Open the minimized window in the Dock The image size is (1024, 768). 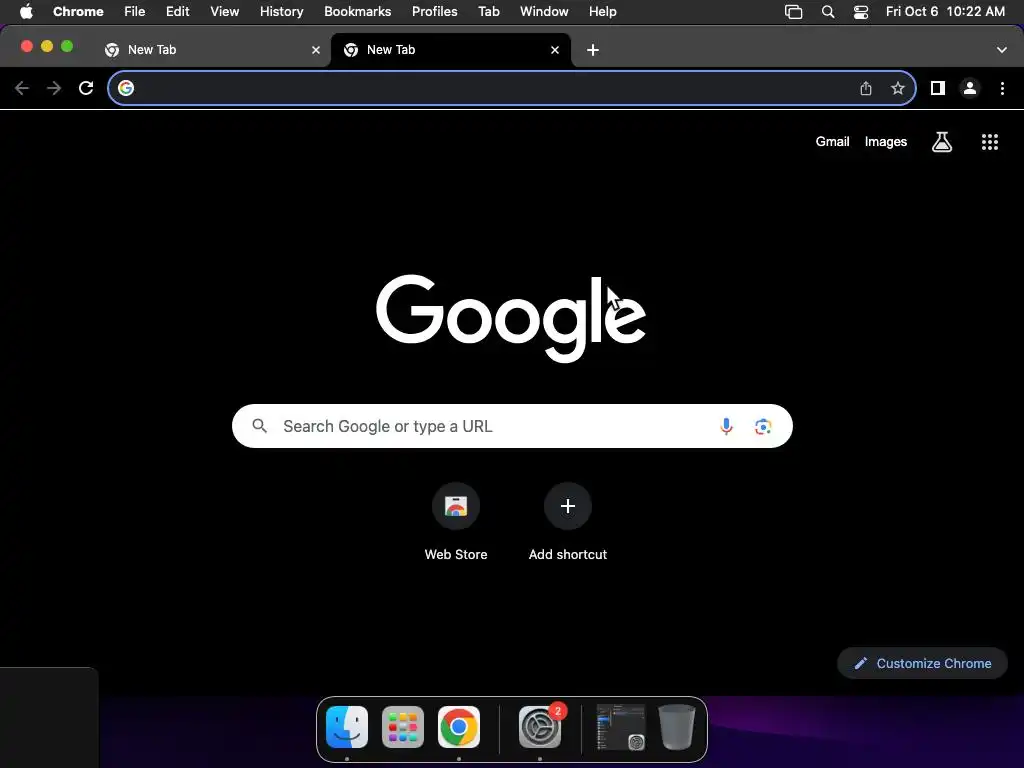coord(621,727)
